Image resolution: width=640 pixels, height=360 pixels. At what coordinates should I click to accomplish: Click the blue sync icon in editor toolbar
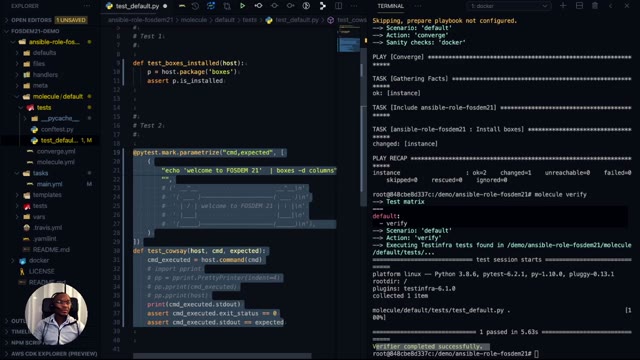pos(211,6)
